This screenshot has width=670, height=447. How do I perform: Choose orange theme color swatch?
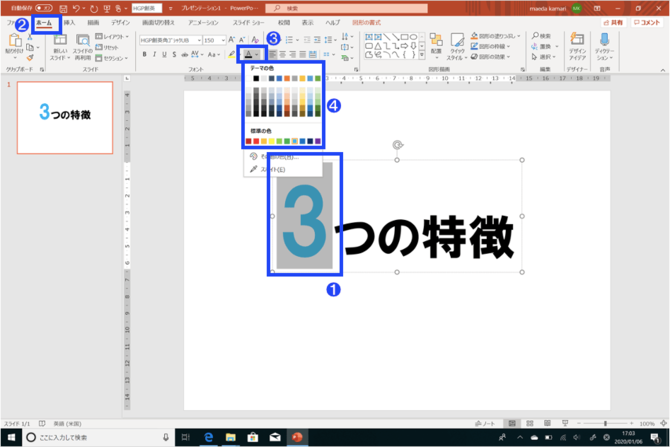[287, 78]
